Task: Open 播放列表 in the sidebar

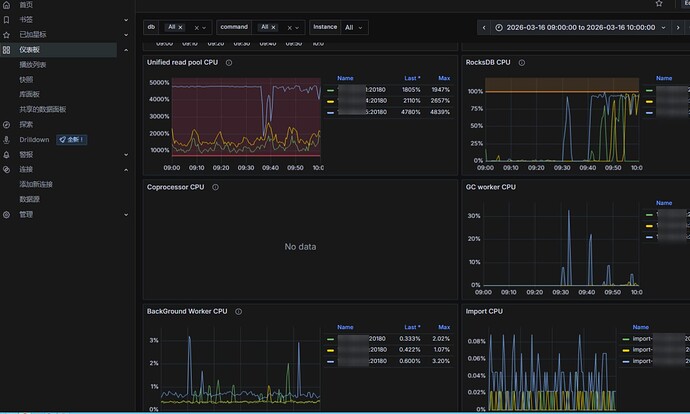Action: [x=33, y=65]
